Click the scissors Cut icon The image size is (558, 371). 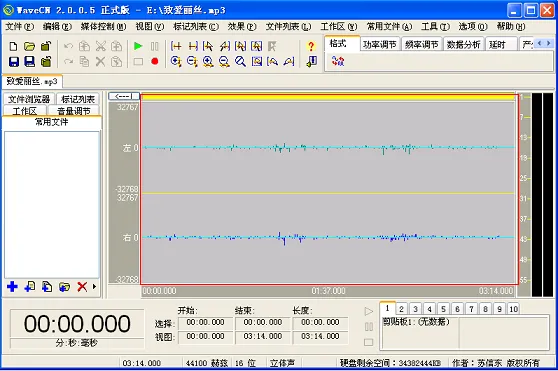(101, 46)
